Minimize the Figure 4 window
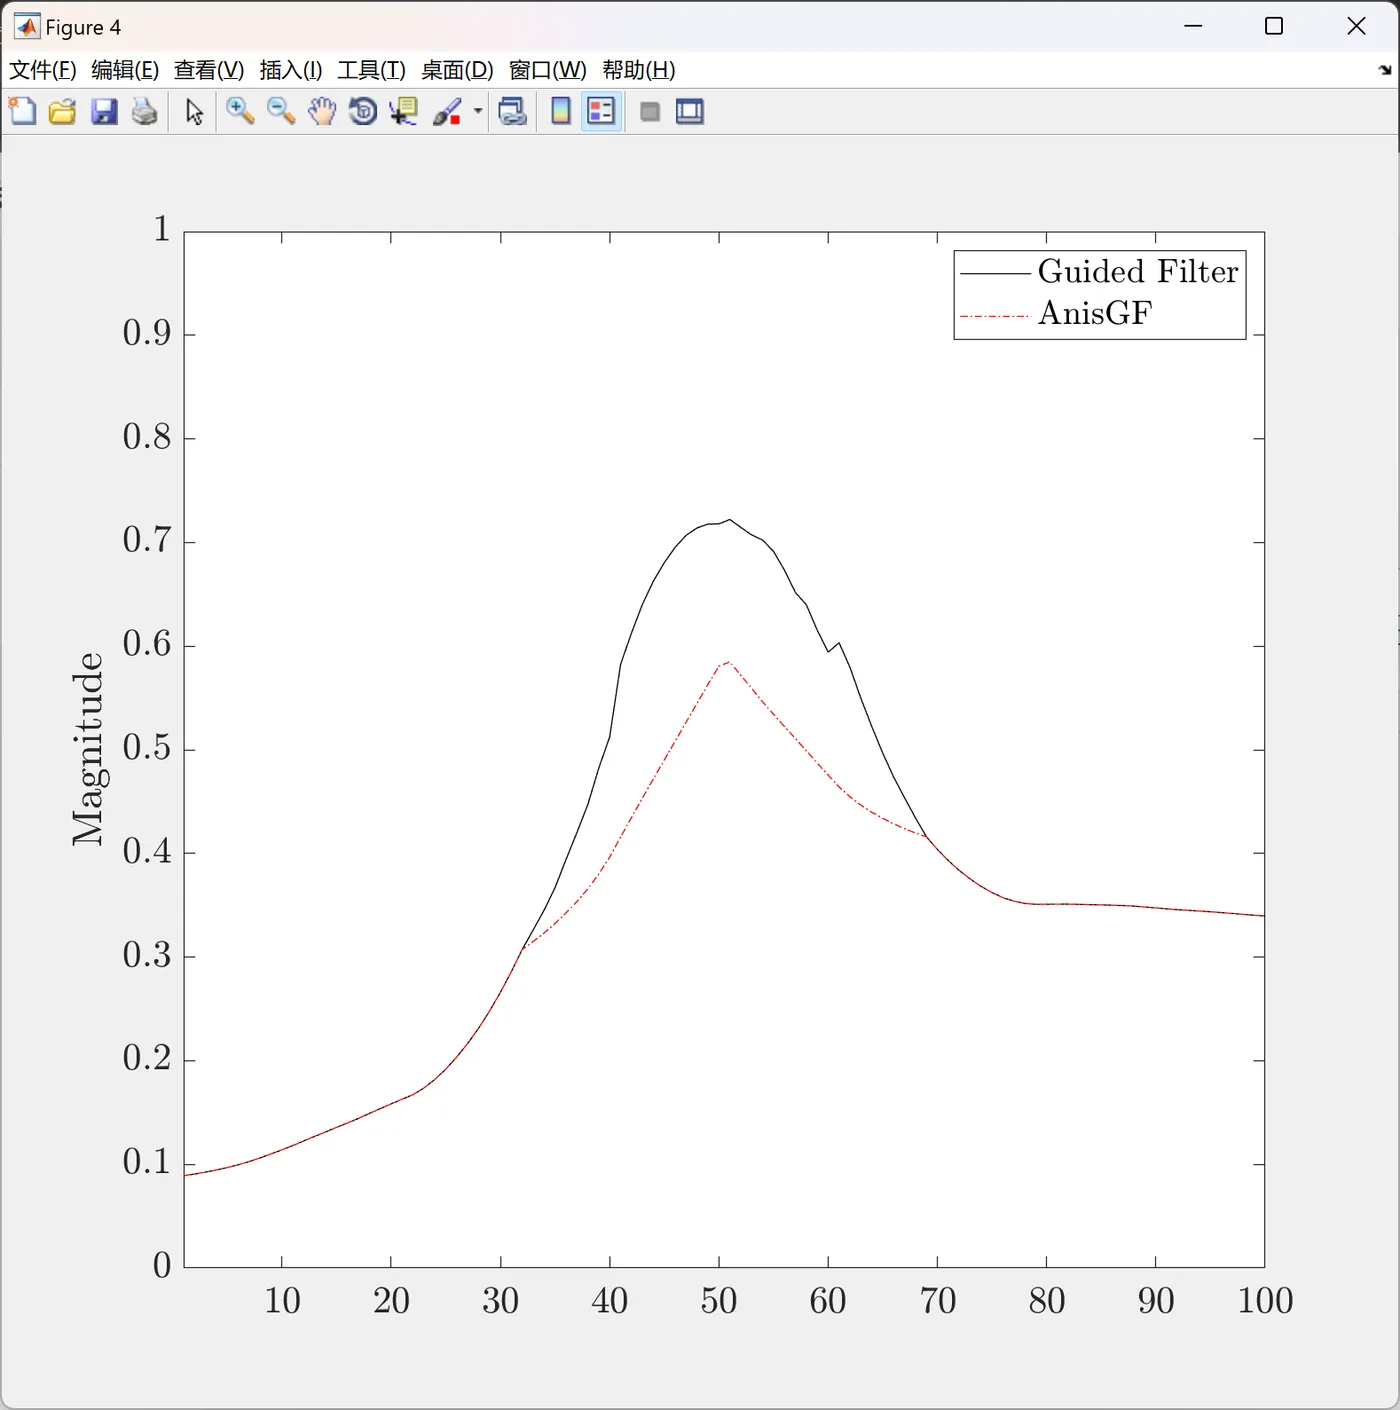The height and width of the screenshot is (1410, 1400). pyautogui.click(x=1193, y=26)
